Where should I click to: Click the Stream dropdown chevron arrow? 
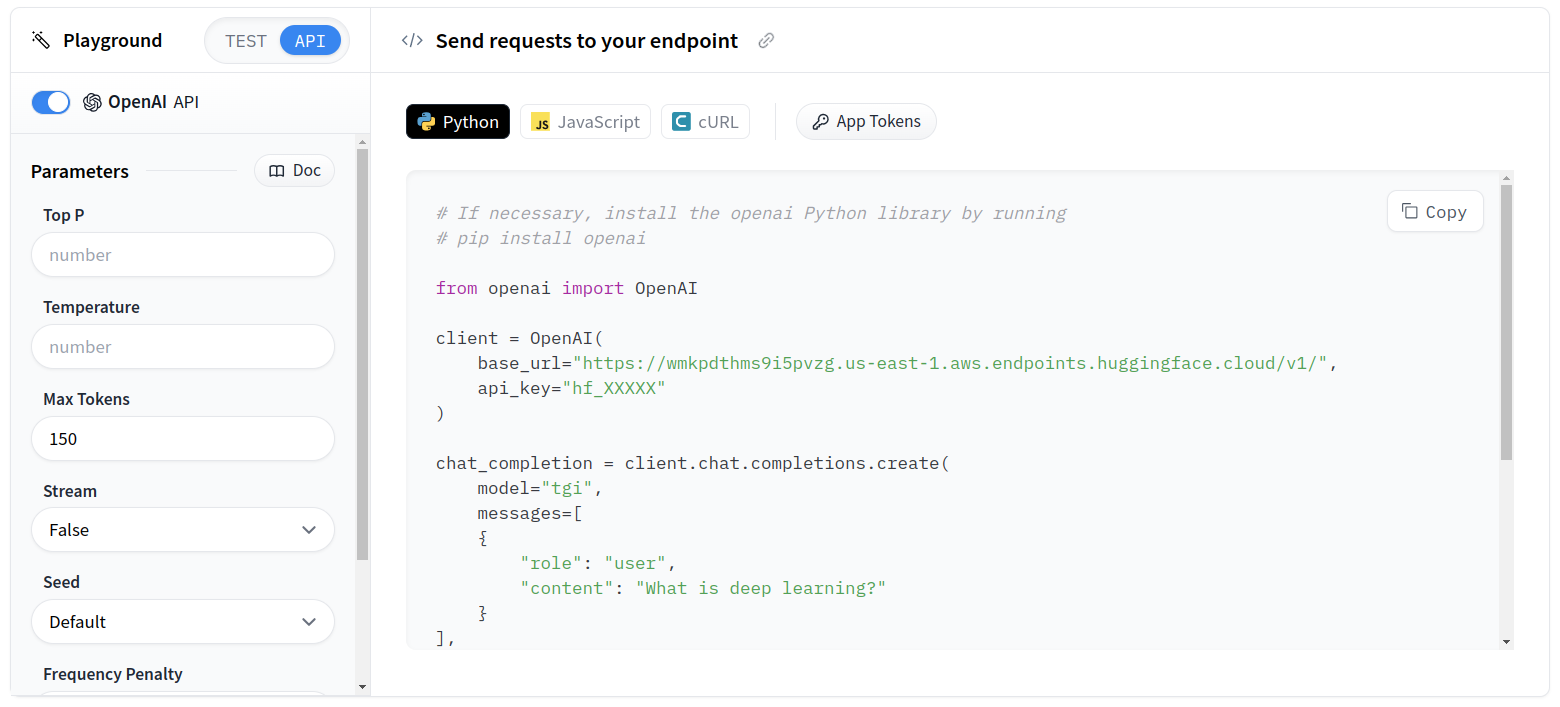pyautogui.click(x=309, y=530)
